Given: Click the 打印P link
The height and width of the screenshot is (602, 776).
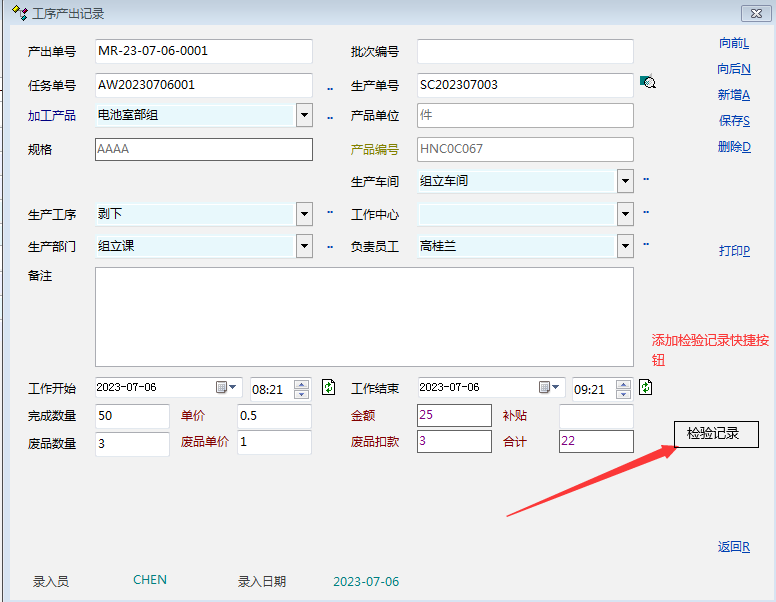Looking at the screenshot, I should (734, 251).
